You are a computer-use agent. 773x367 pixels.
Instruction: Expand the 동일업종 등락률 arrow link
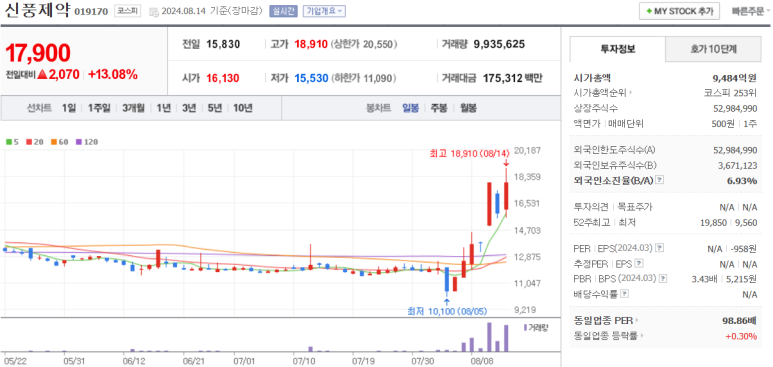[642, 336]
